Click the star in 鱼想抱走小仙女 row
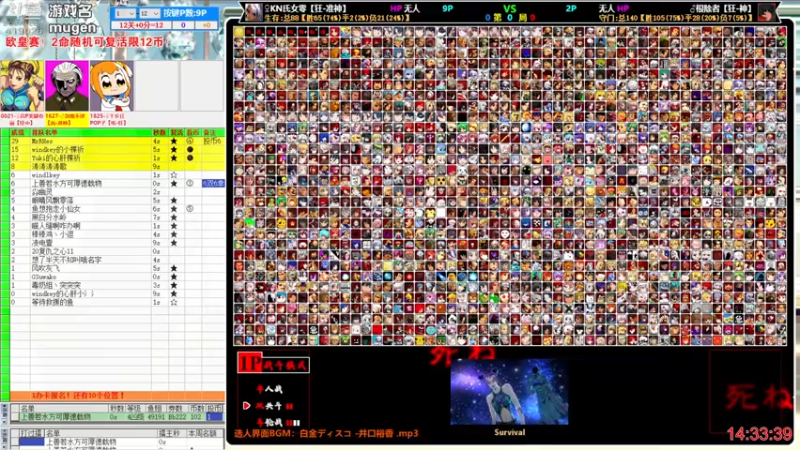Viewport: 800px width, 450px height. coord(174,209)
